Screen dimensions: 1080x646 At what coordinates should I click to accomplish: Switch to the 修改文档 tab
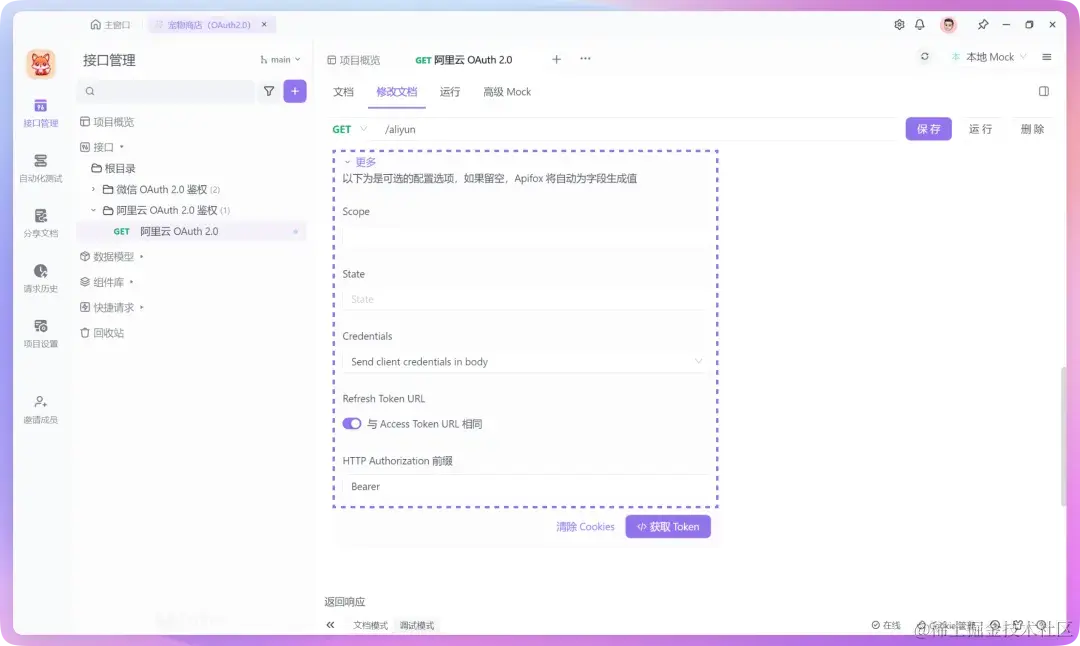(x=397, y=92)
